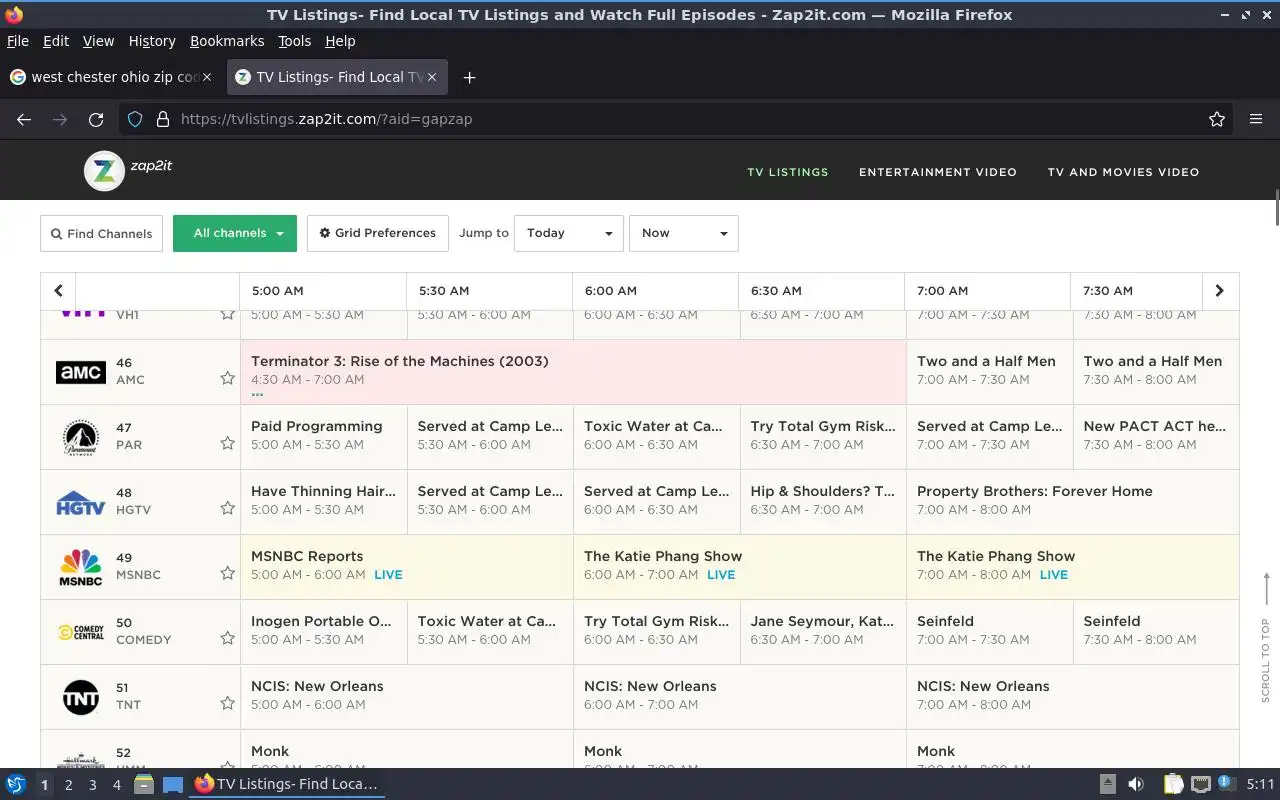Screen dimensions: 1280x800
Task: Open the Tools menu
Action: click(x=295, y=41)
